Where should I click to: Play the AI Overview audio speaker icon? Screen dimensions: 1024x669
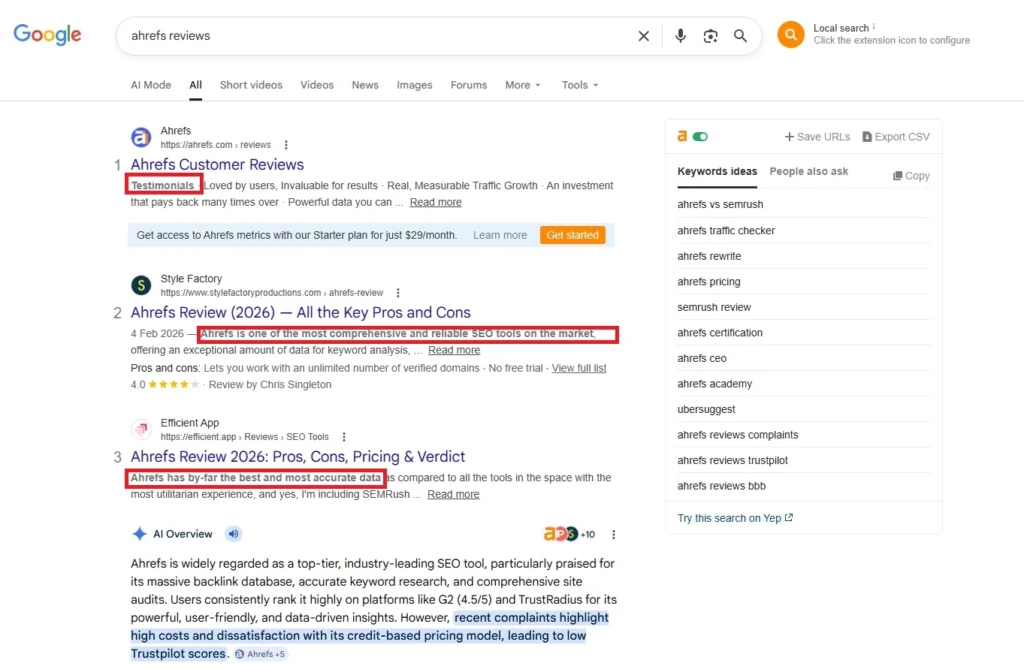coord(233,534)
